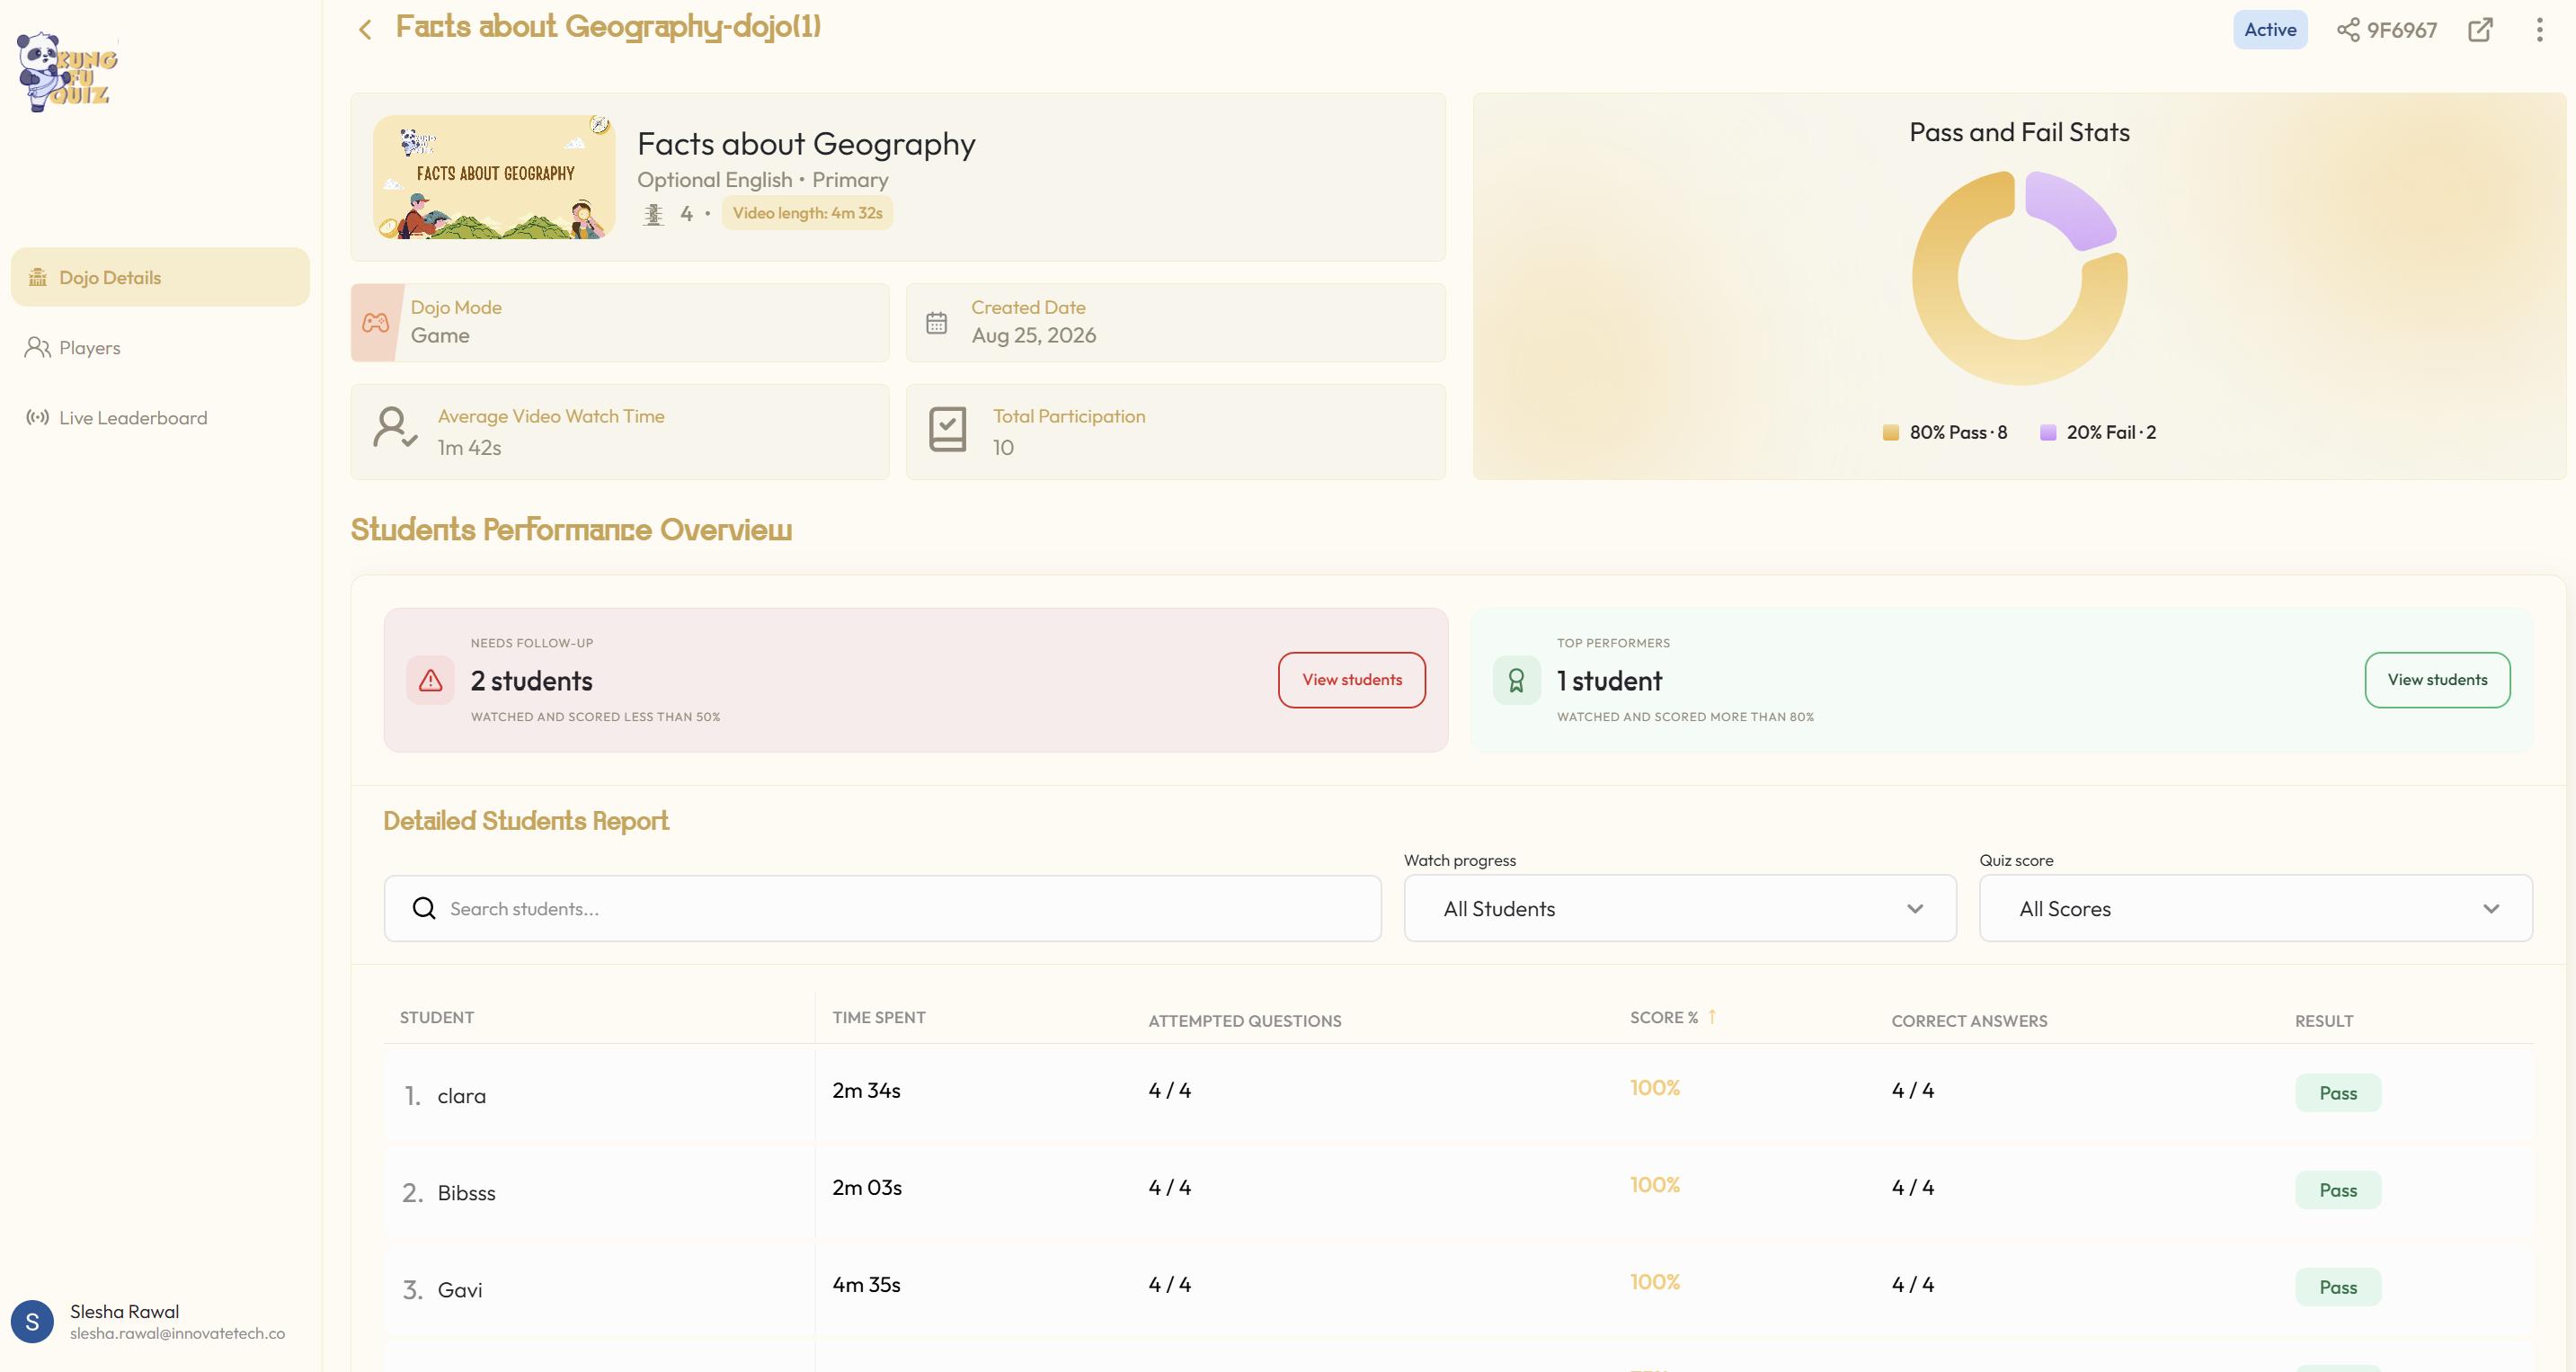2576x1372 pixels.
Task: Click the Score % sort arrow
Action: (x=1712, y=1016)
